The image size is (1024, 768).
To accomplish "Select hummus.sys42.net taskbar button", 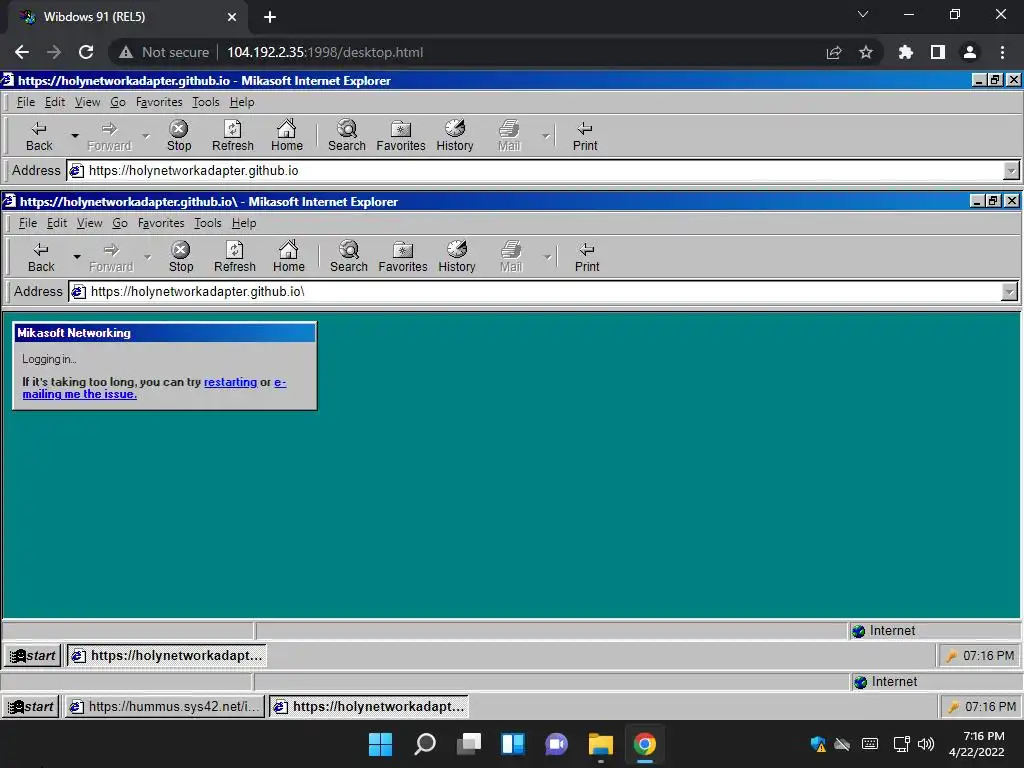I will point(165,706).
